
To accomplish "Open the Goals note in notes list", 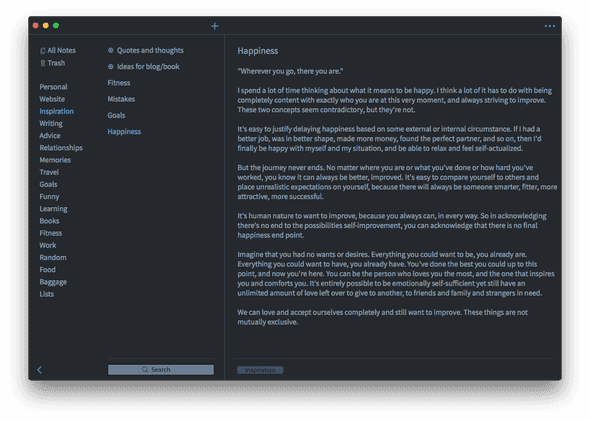I will point(116,115).
